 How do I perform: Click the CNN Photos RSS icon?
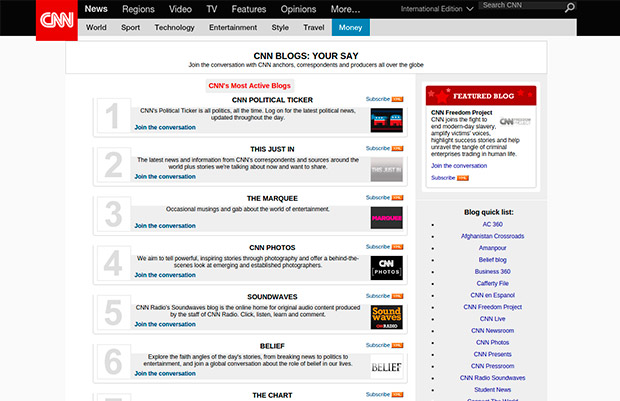pyautogui.click(x=397, y=247)
